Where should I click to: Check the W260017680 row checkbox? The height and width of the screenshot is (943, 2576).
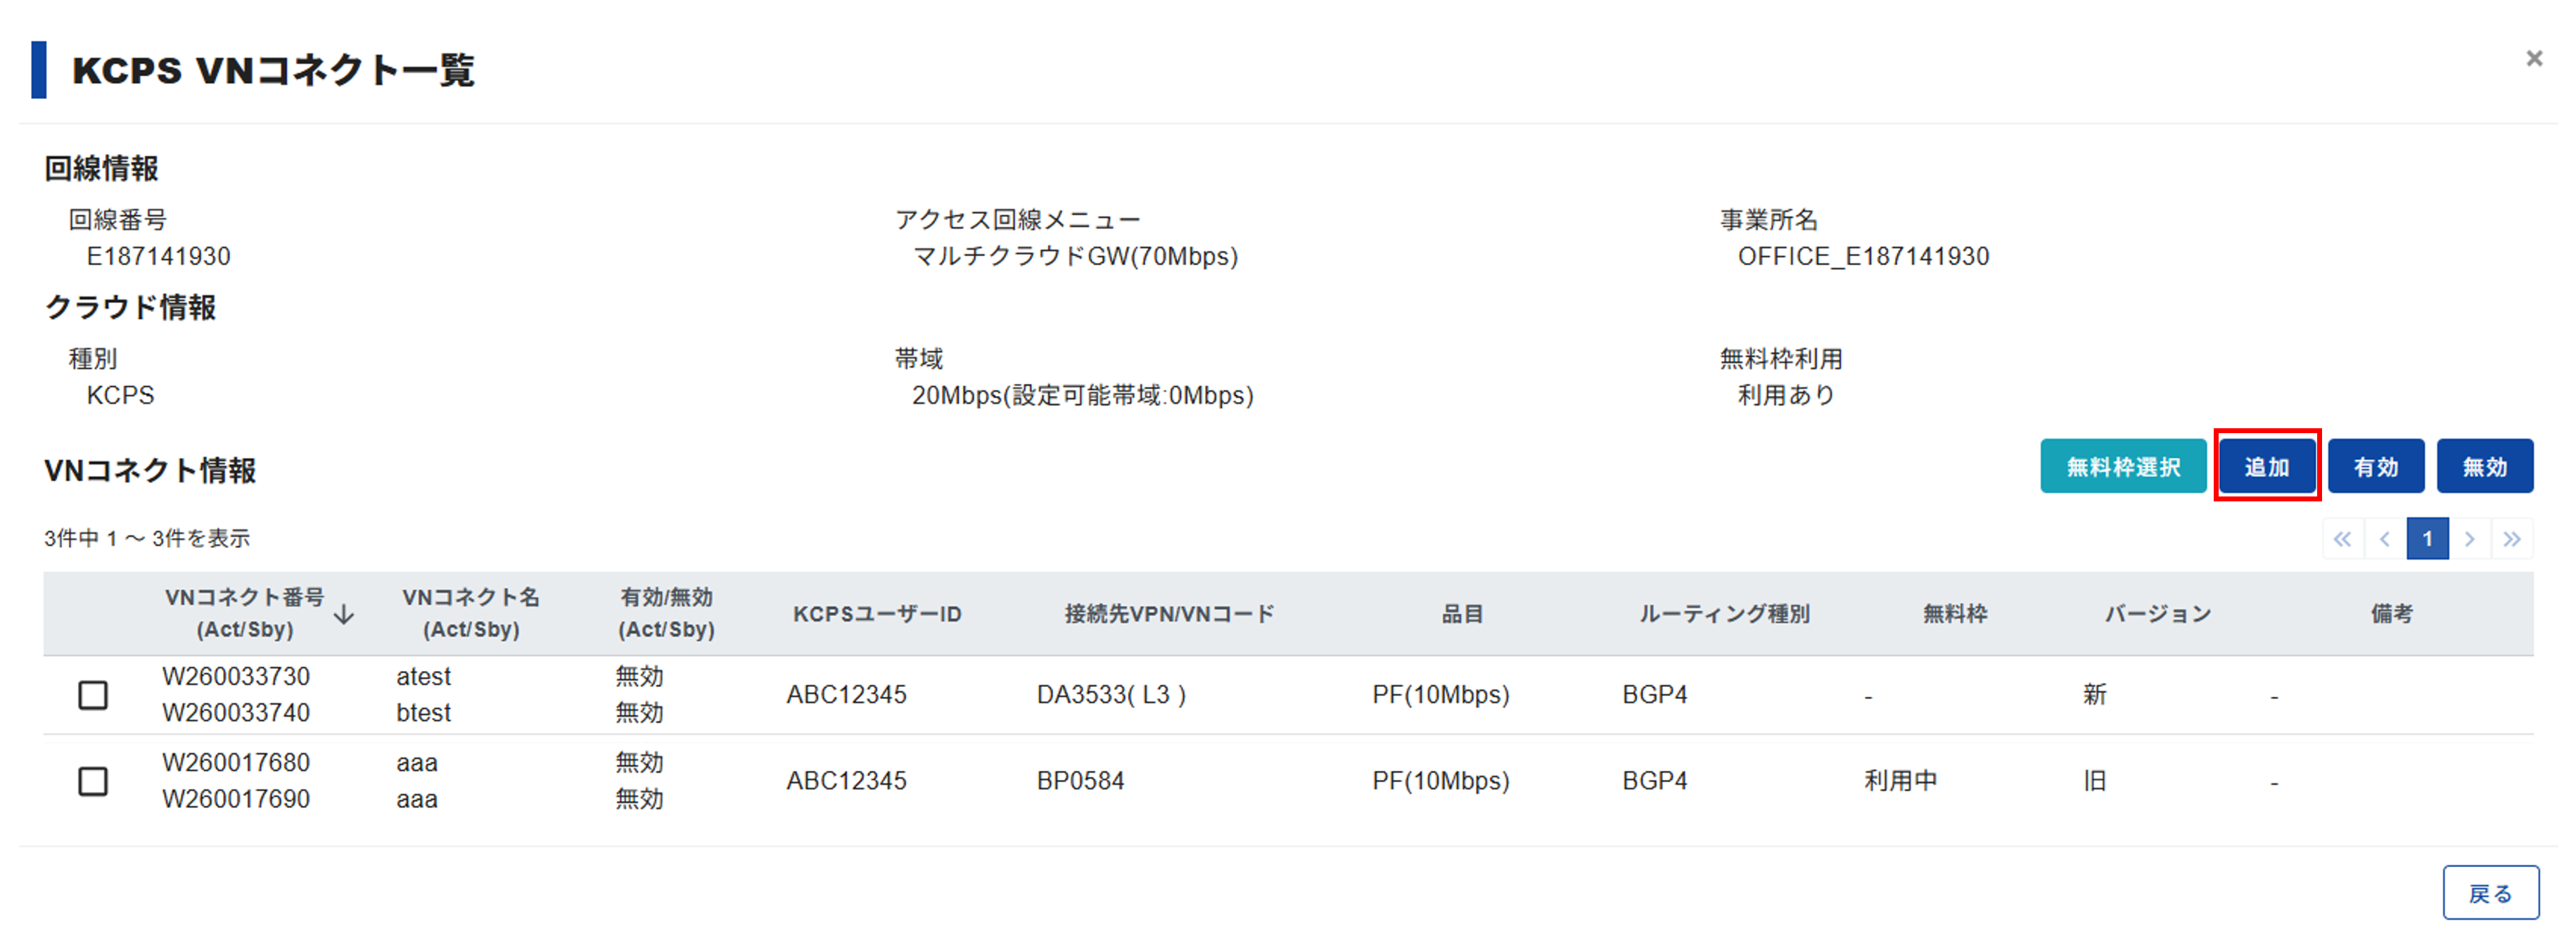[93, 781]
